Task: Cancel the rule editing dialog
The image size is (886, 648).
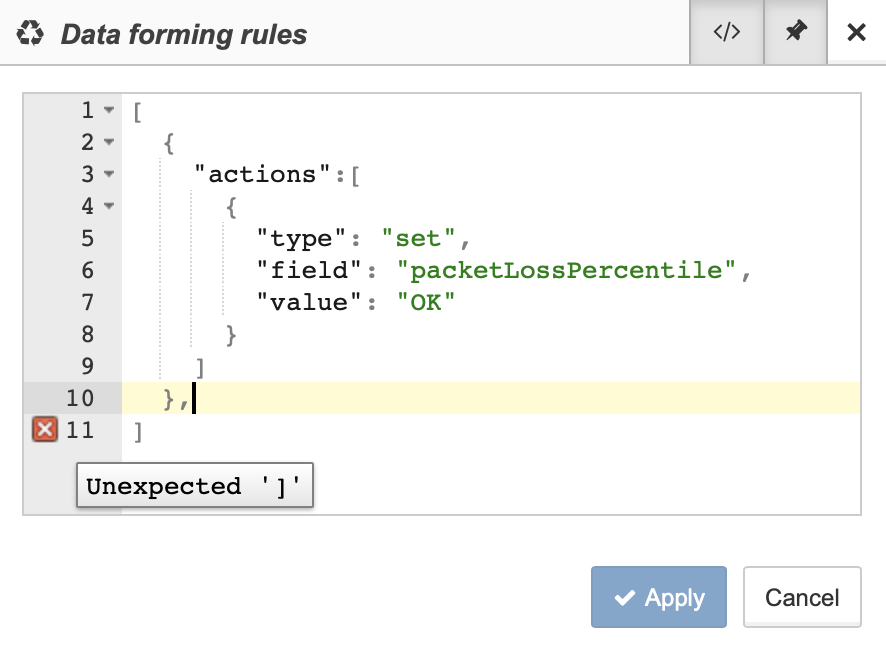Action: (802, 597)
